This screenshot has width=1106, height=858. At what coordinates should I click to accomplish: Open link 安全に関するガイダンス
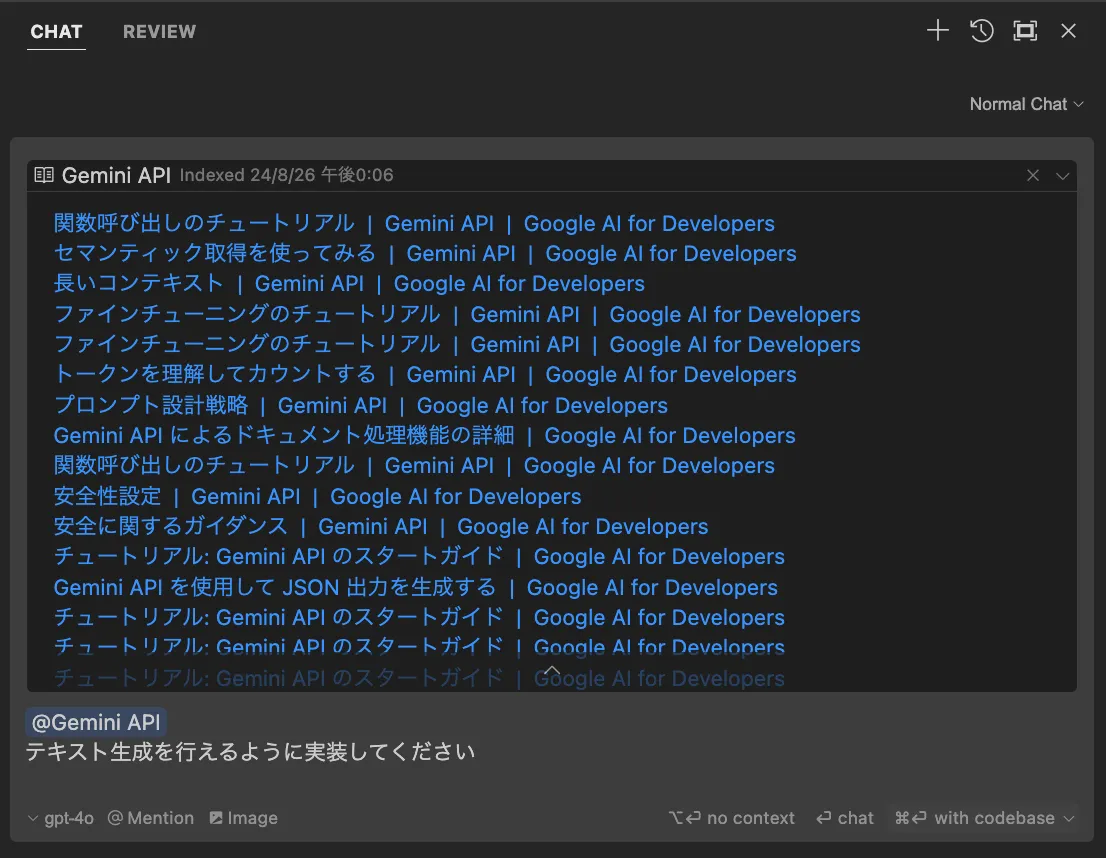tap(381, 526)
